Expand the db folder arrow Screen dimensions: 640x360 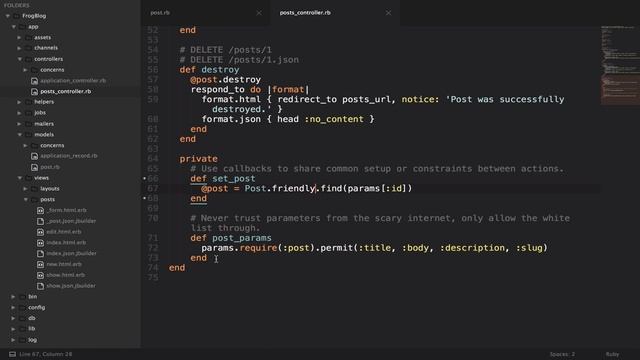tap(13, 318)
